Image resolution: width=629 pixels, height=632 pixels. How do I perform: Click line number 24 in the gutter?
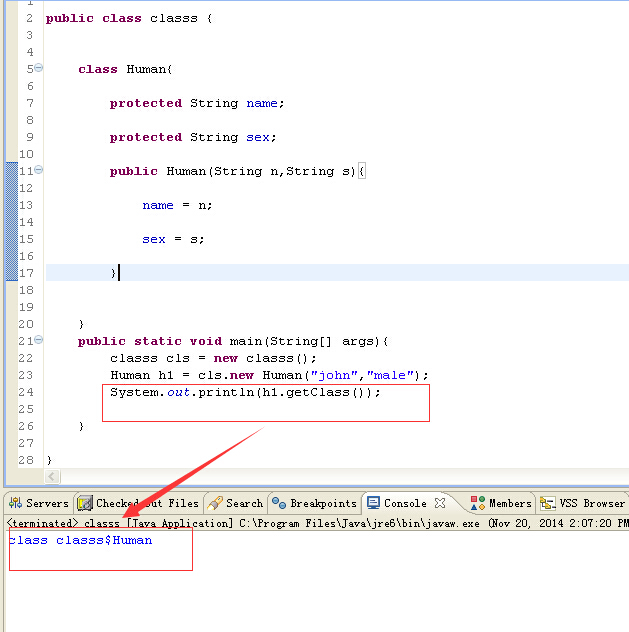click(x=26, y=392)
